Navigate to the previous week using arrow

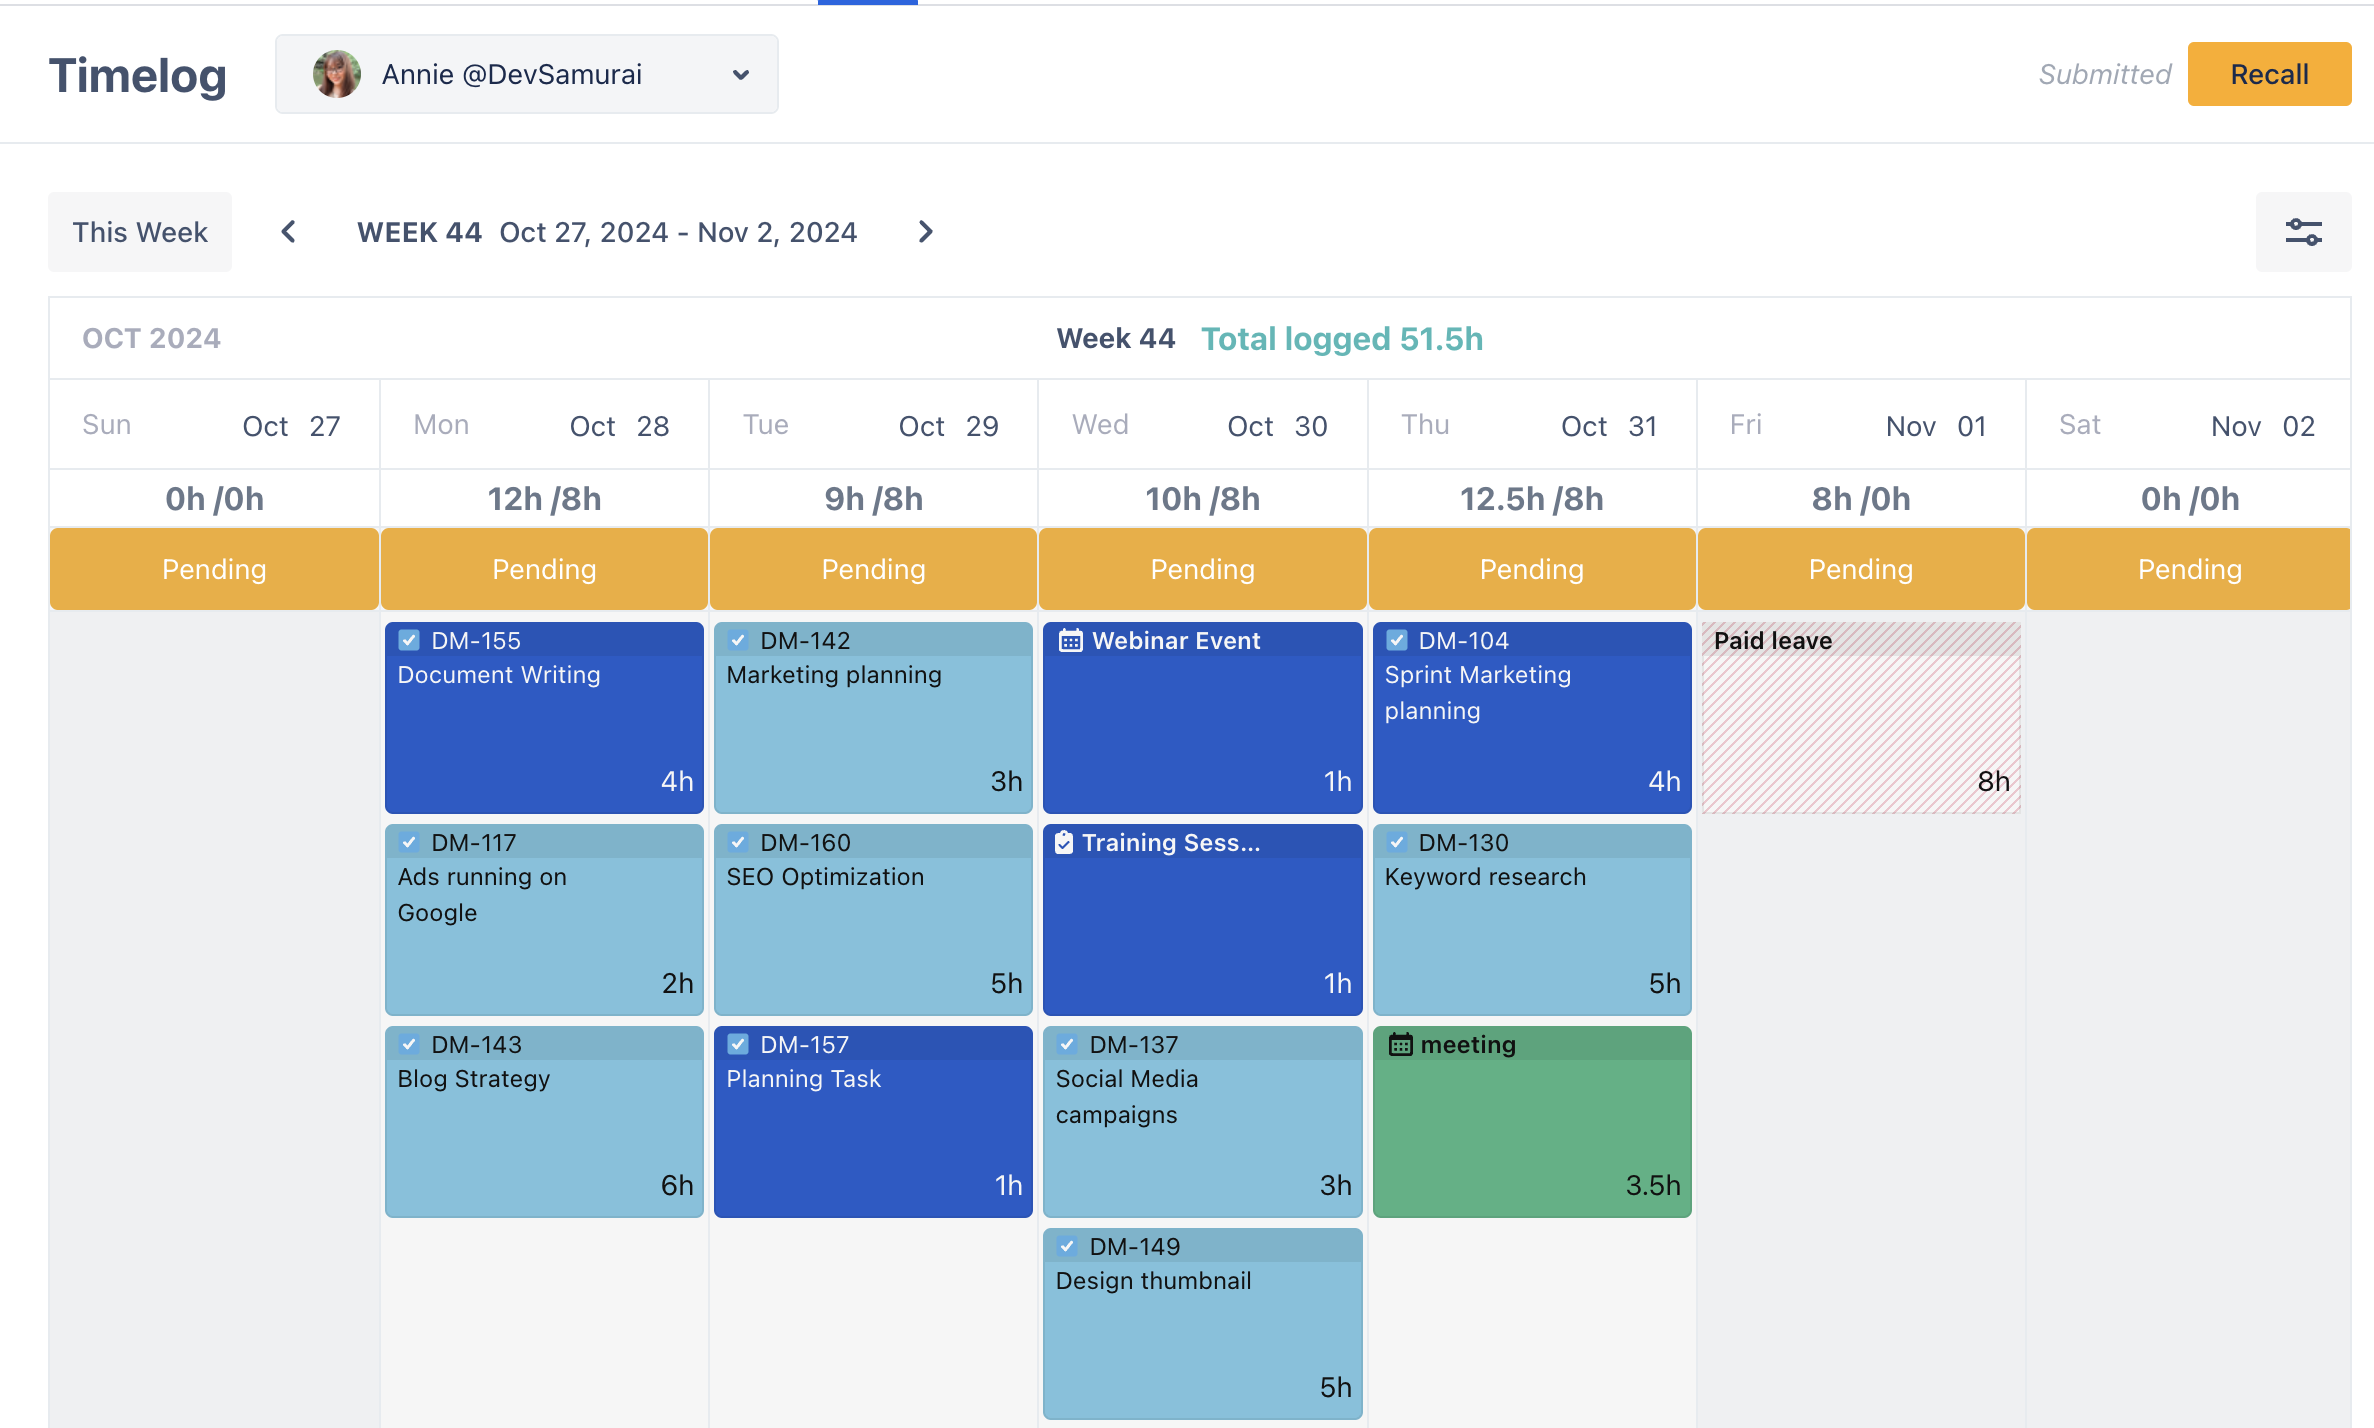click(288, 232)
